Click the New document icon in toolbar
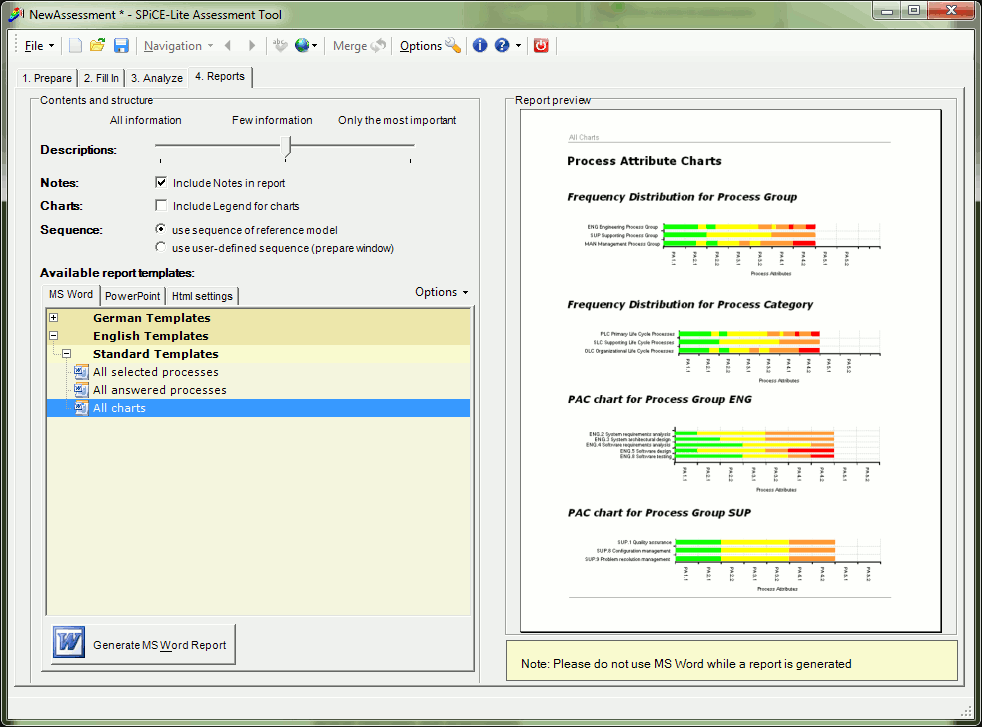The image size is (982, 727). click(x=75, y=46)
